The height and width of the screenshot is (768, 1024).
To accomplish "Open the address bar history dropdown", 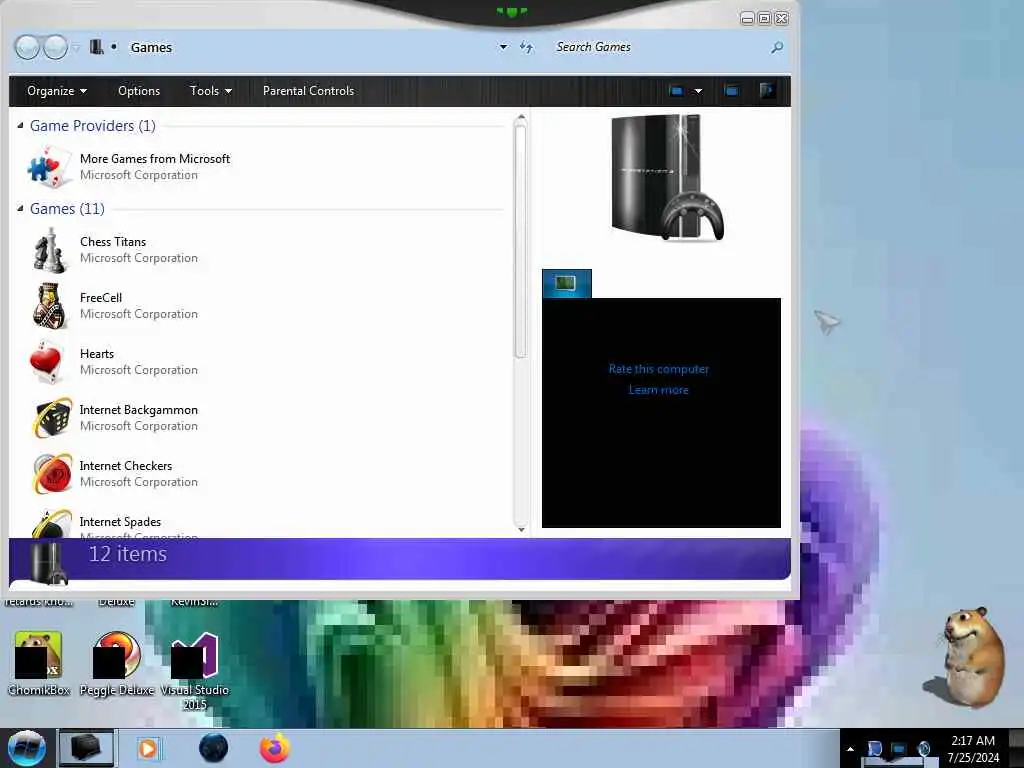I will [x=503, y=47].
